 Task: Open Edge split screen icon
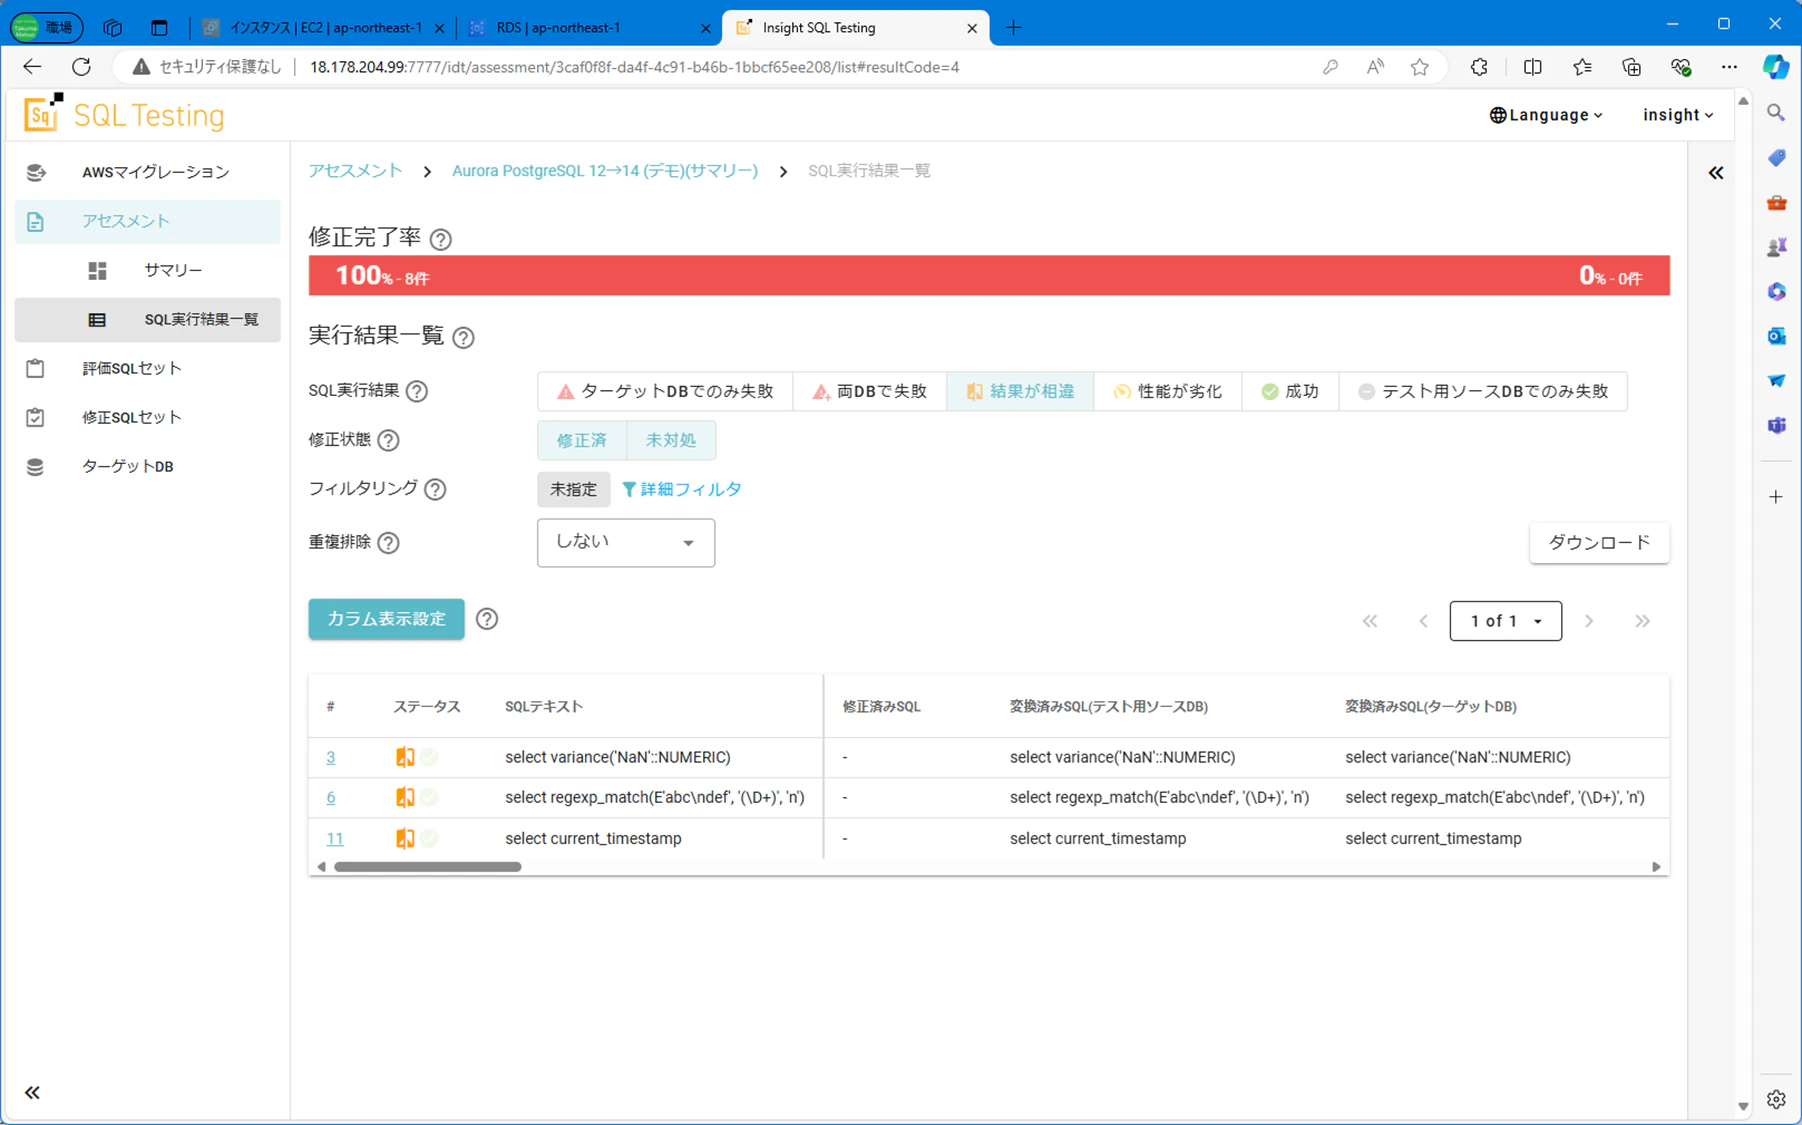click(x=1532, y=67)
